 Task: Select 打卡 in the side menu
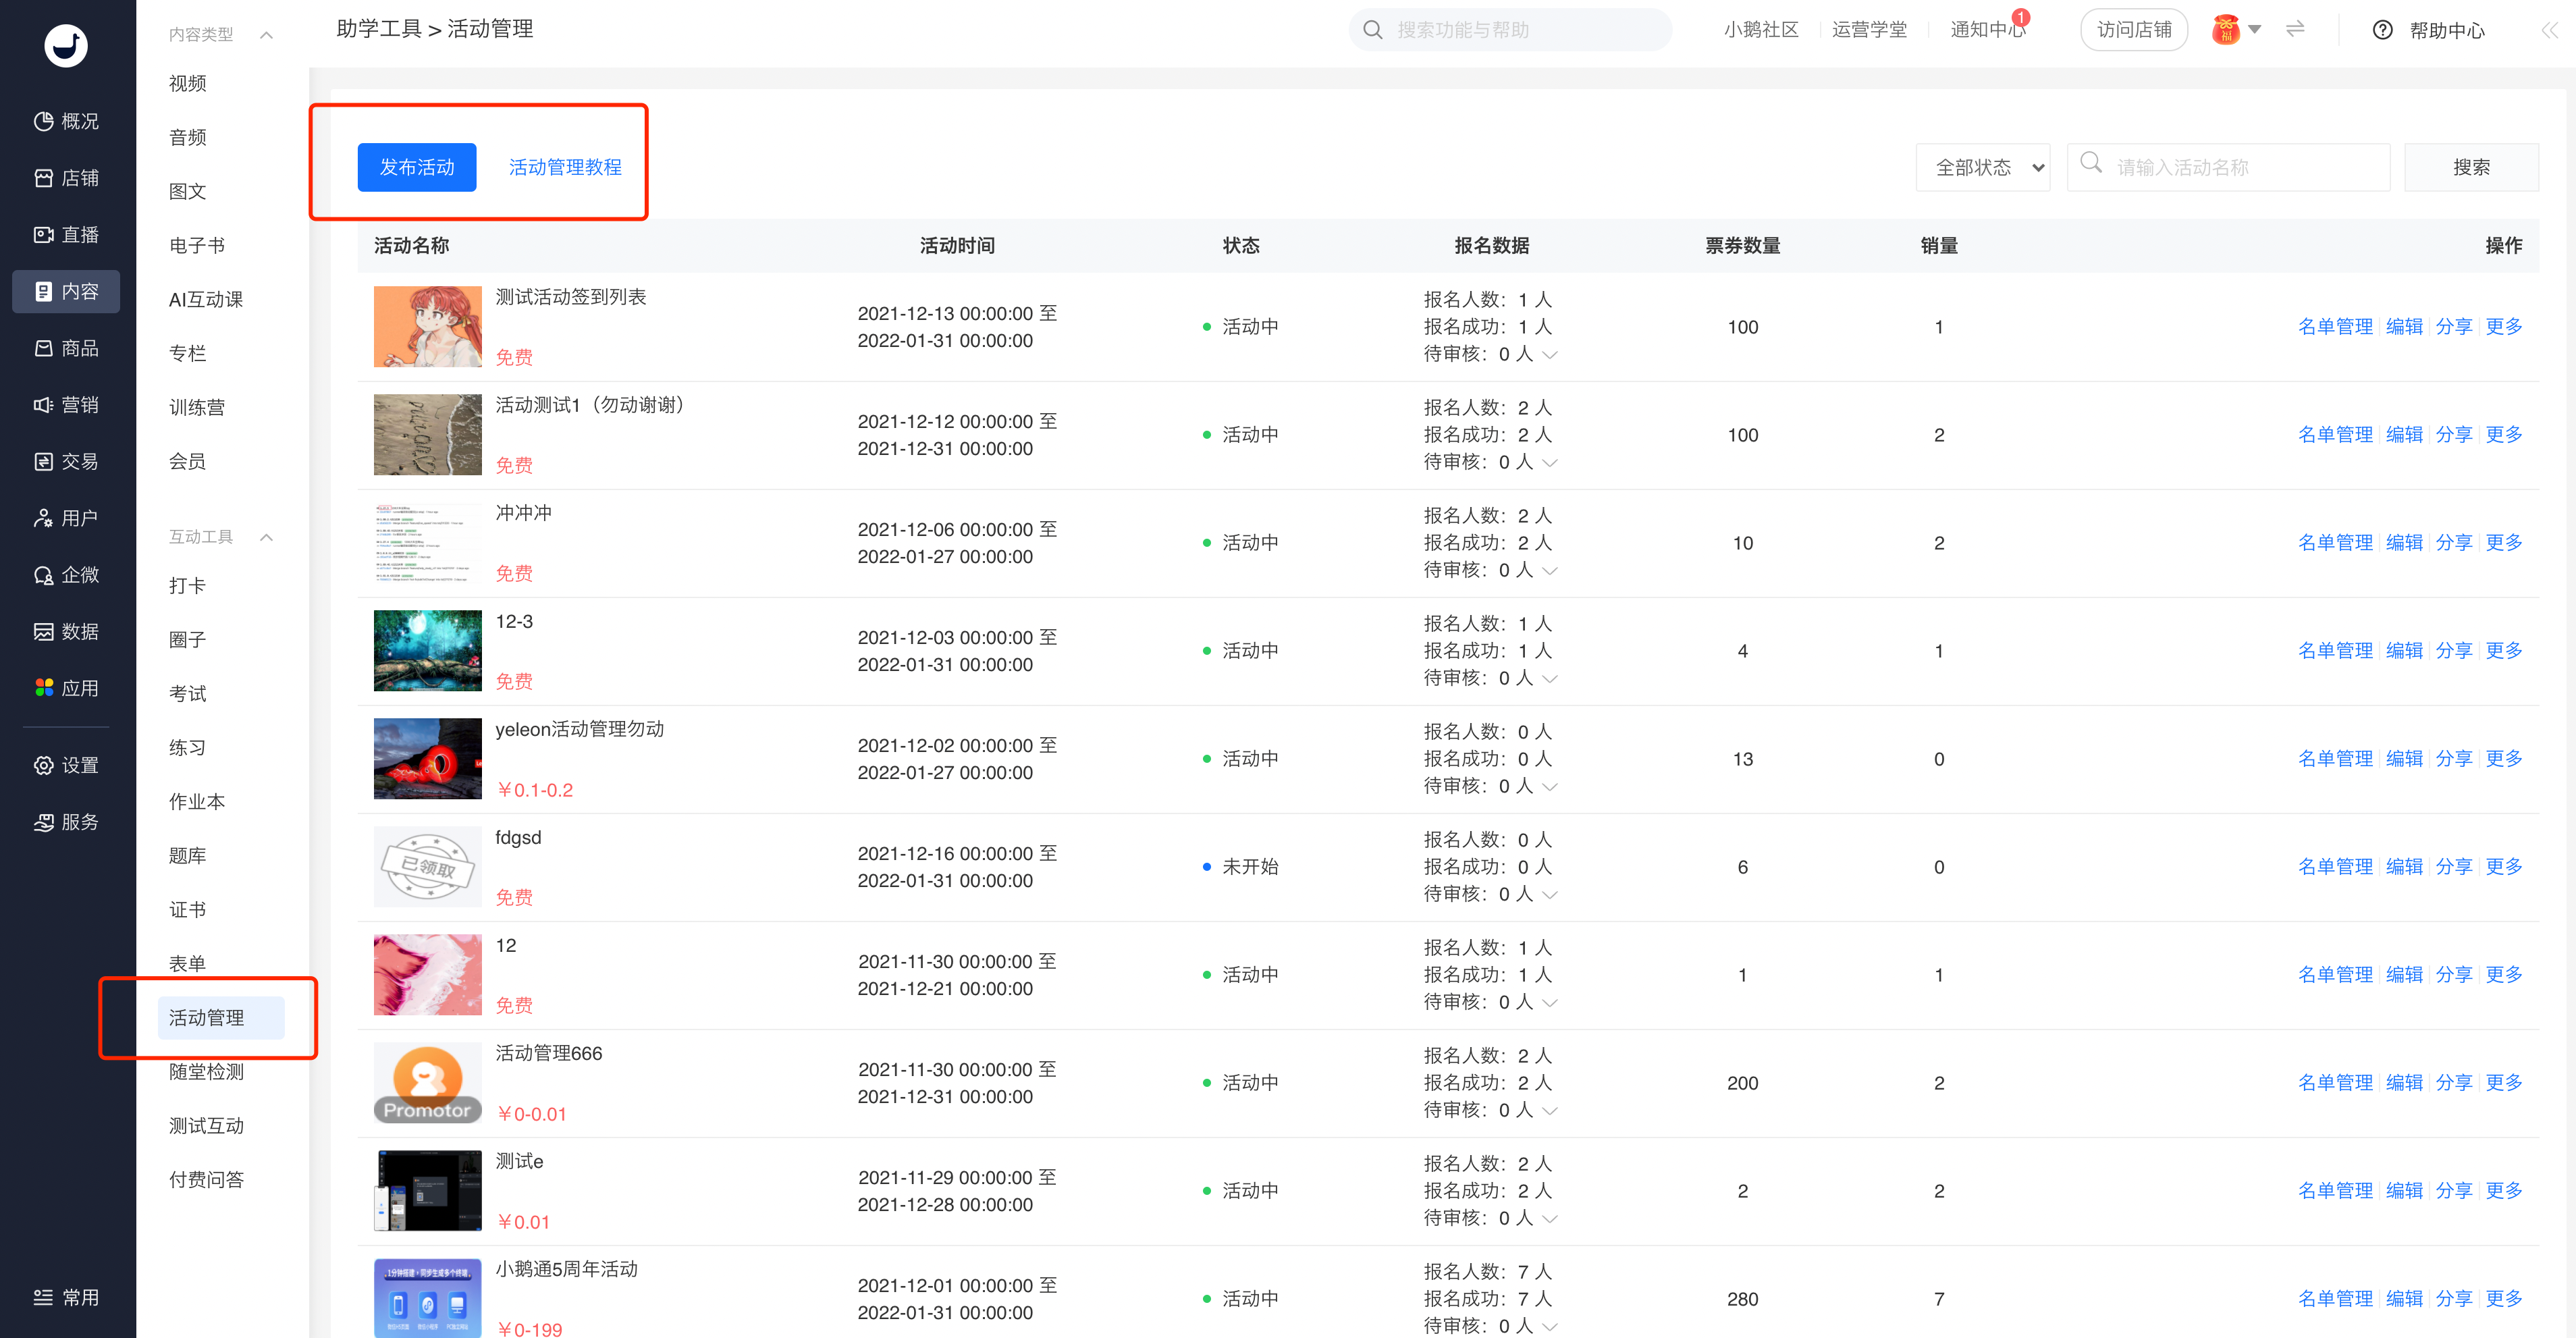(187, 585)
